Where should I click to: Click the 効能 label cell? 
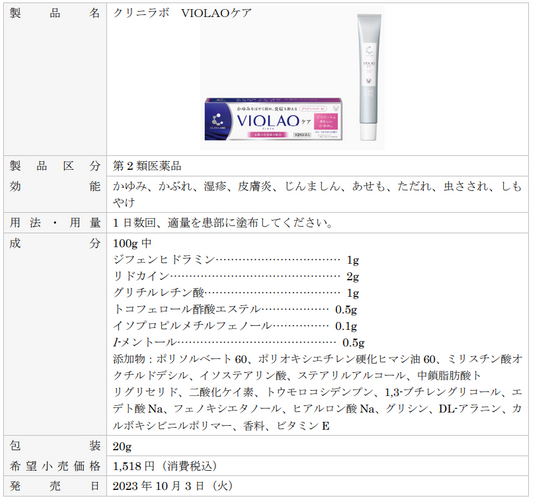tap(54, 186)
